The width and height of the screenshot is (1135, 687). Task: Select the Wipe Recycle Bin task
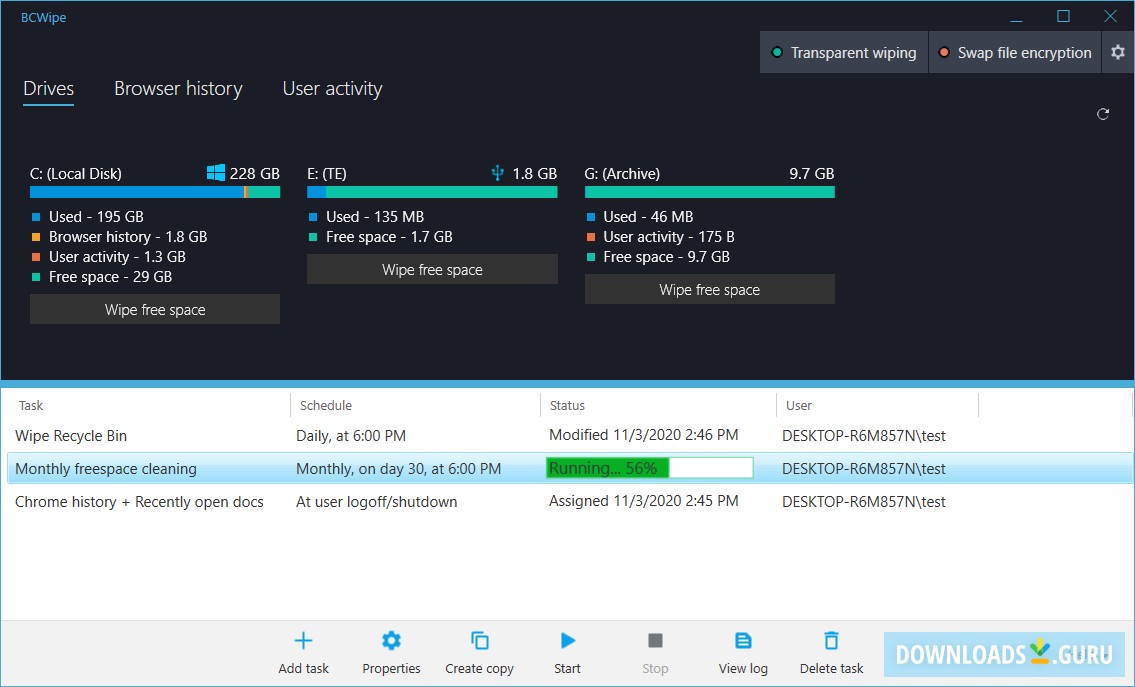coord(71,436)
